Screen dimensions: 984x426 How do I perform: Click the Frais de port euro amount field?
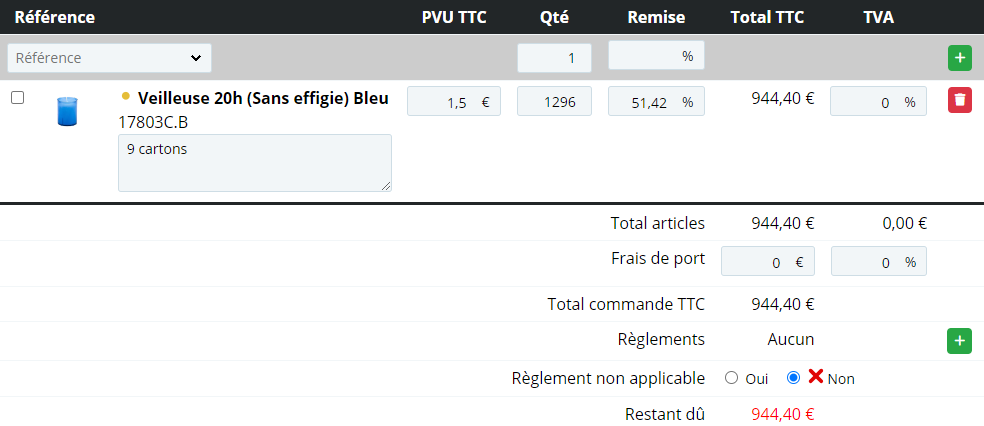[x=767, y=261]
